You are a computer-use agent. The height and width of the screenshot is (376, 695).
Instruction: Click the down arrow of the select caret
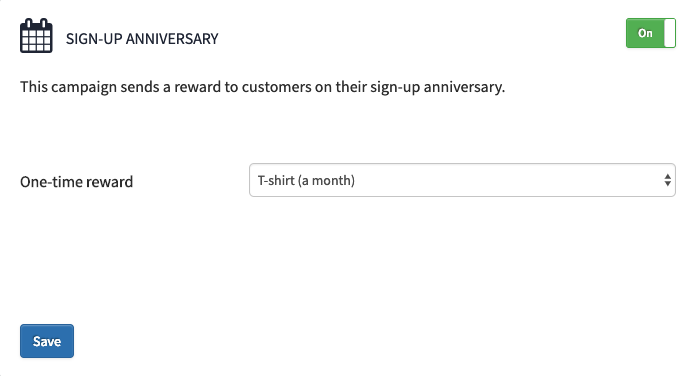tap(668, 184)
